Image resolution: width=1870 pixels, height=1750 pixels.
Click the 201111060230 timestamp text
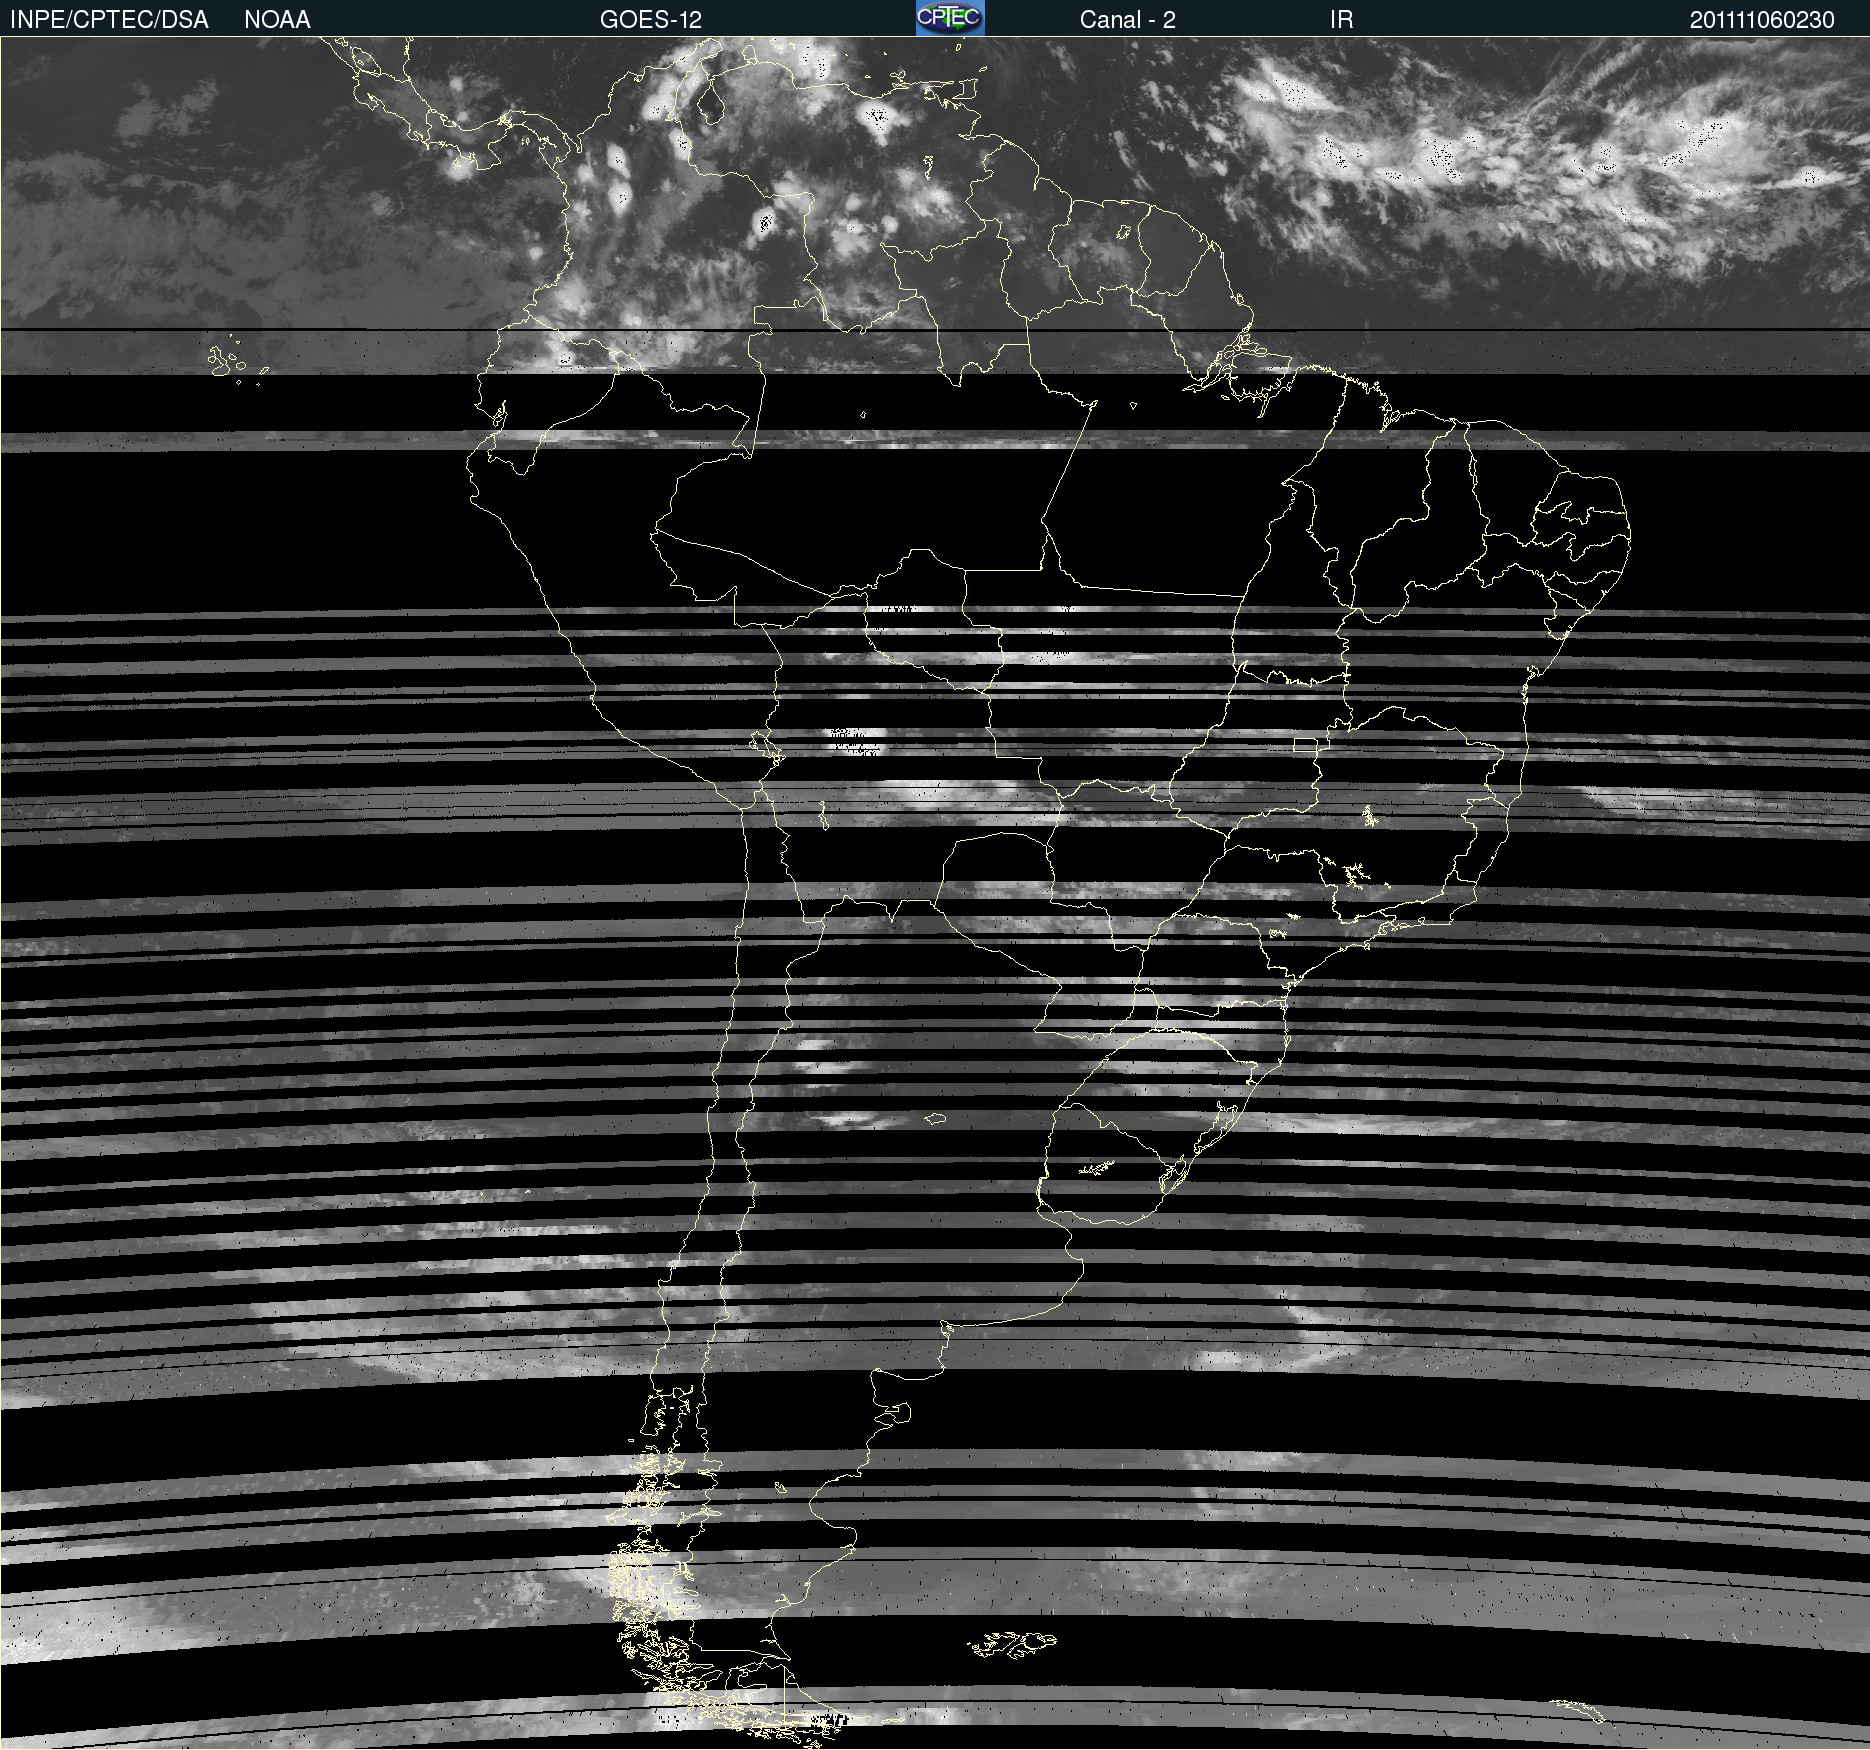coord(1762,20)
